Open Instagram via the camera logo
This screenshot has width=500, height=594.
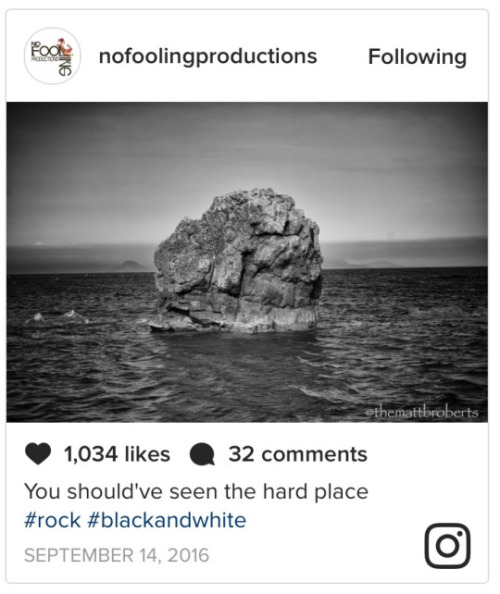pyautogui.click(x=447, y=546)
